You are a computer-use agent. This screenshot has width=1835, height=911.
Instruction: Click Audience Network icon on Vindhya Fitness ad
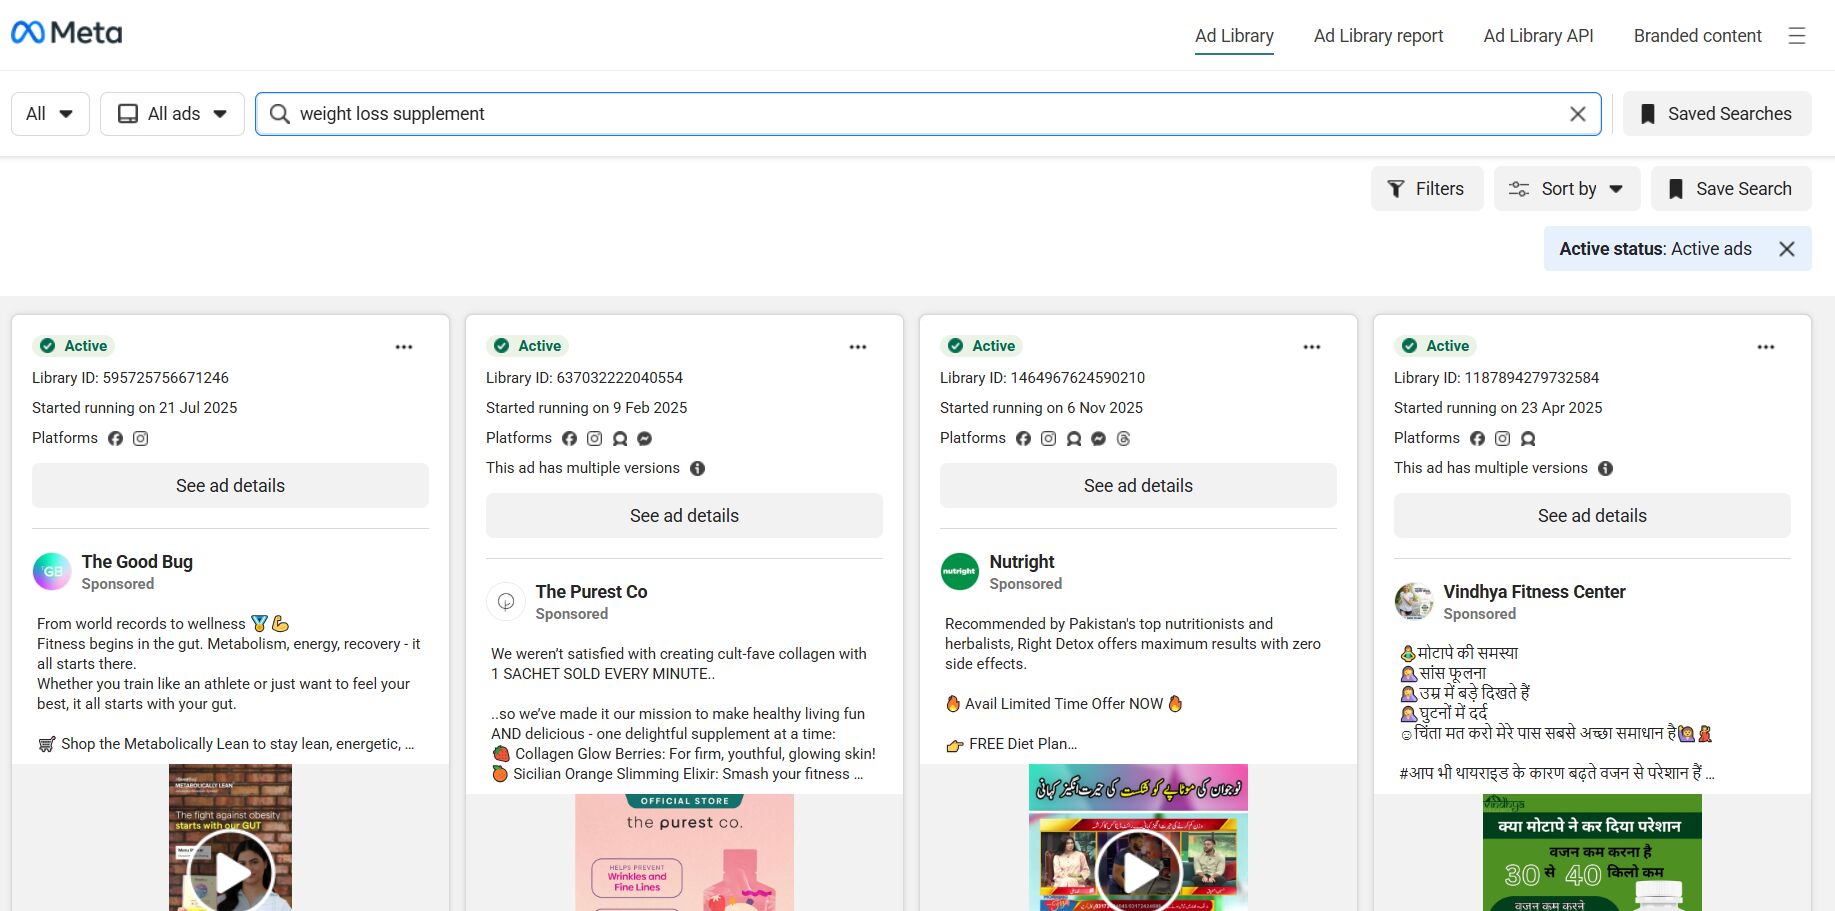click(1528, 438)
